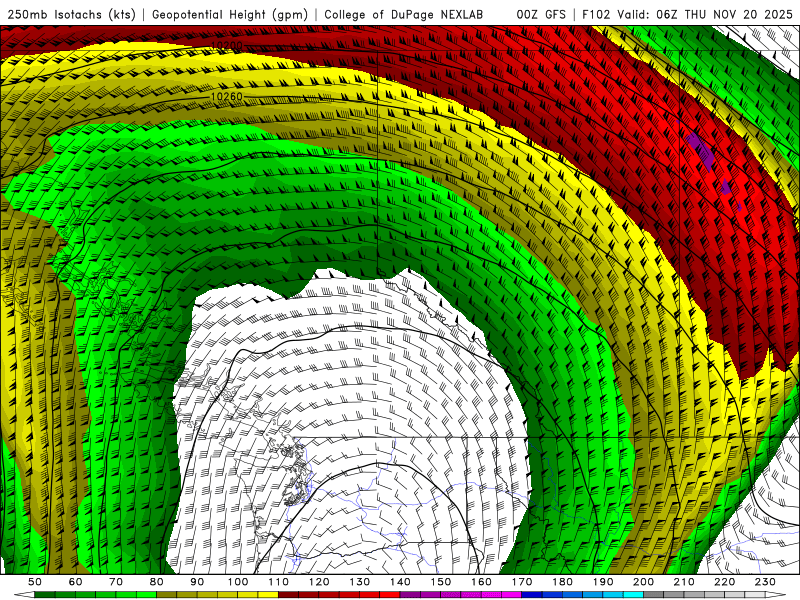The width and height of the screenshot is (800, 600).
Task: Click the 10260 height contour label
Action: [227, 96]
